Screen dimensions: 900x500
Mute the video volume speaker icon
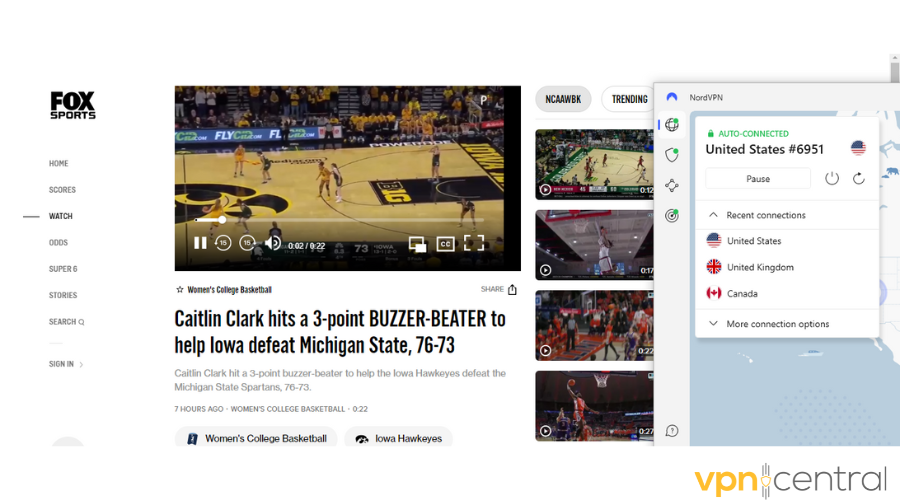(273, 243)
